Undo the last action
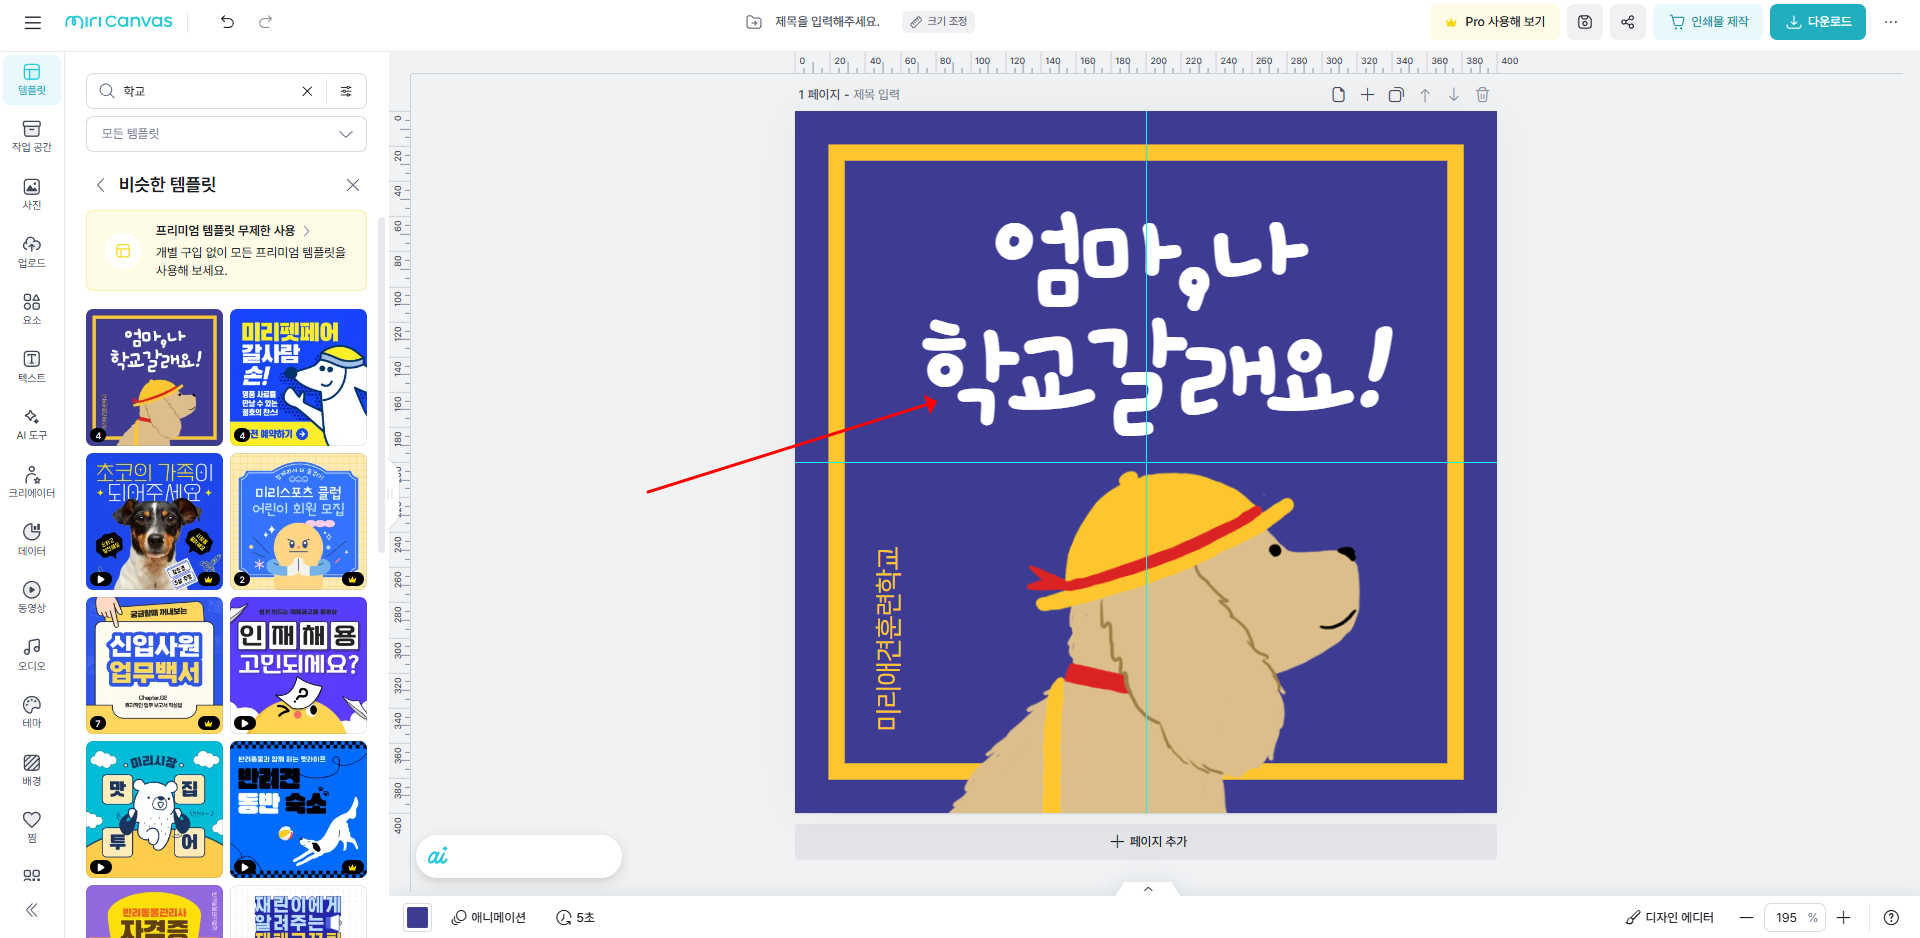 click(x=227, y=22)
